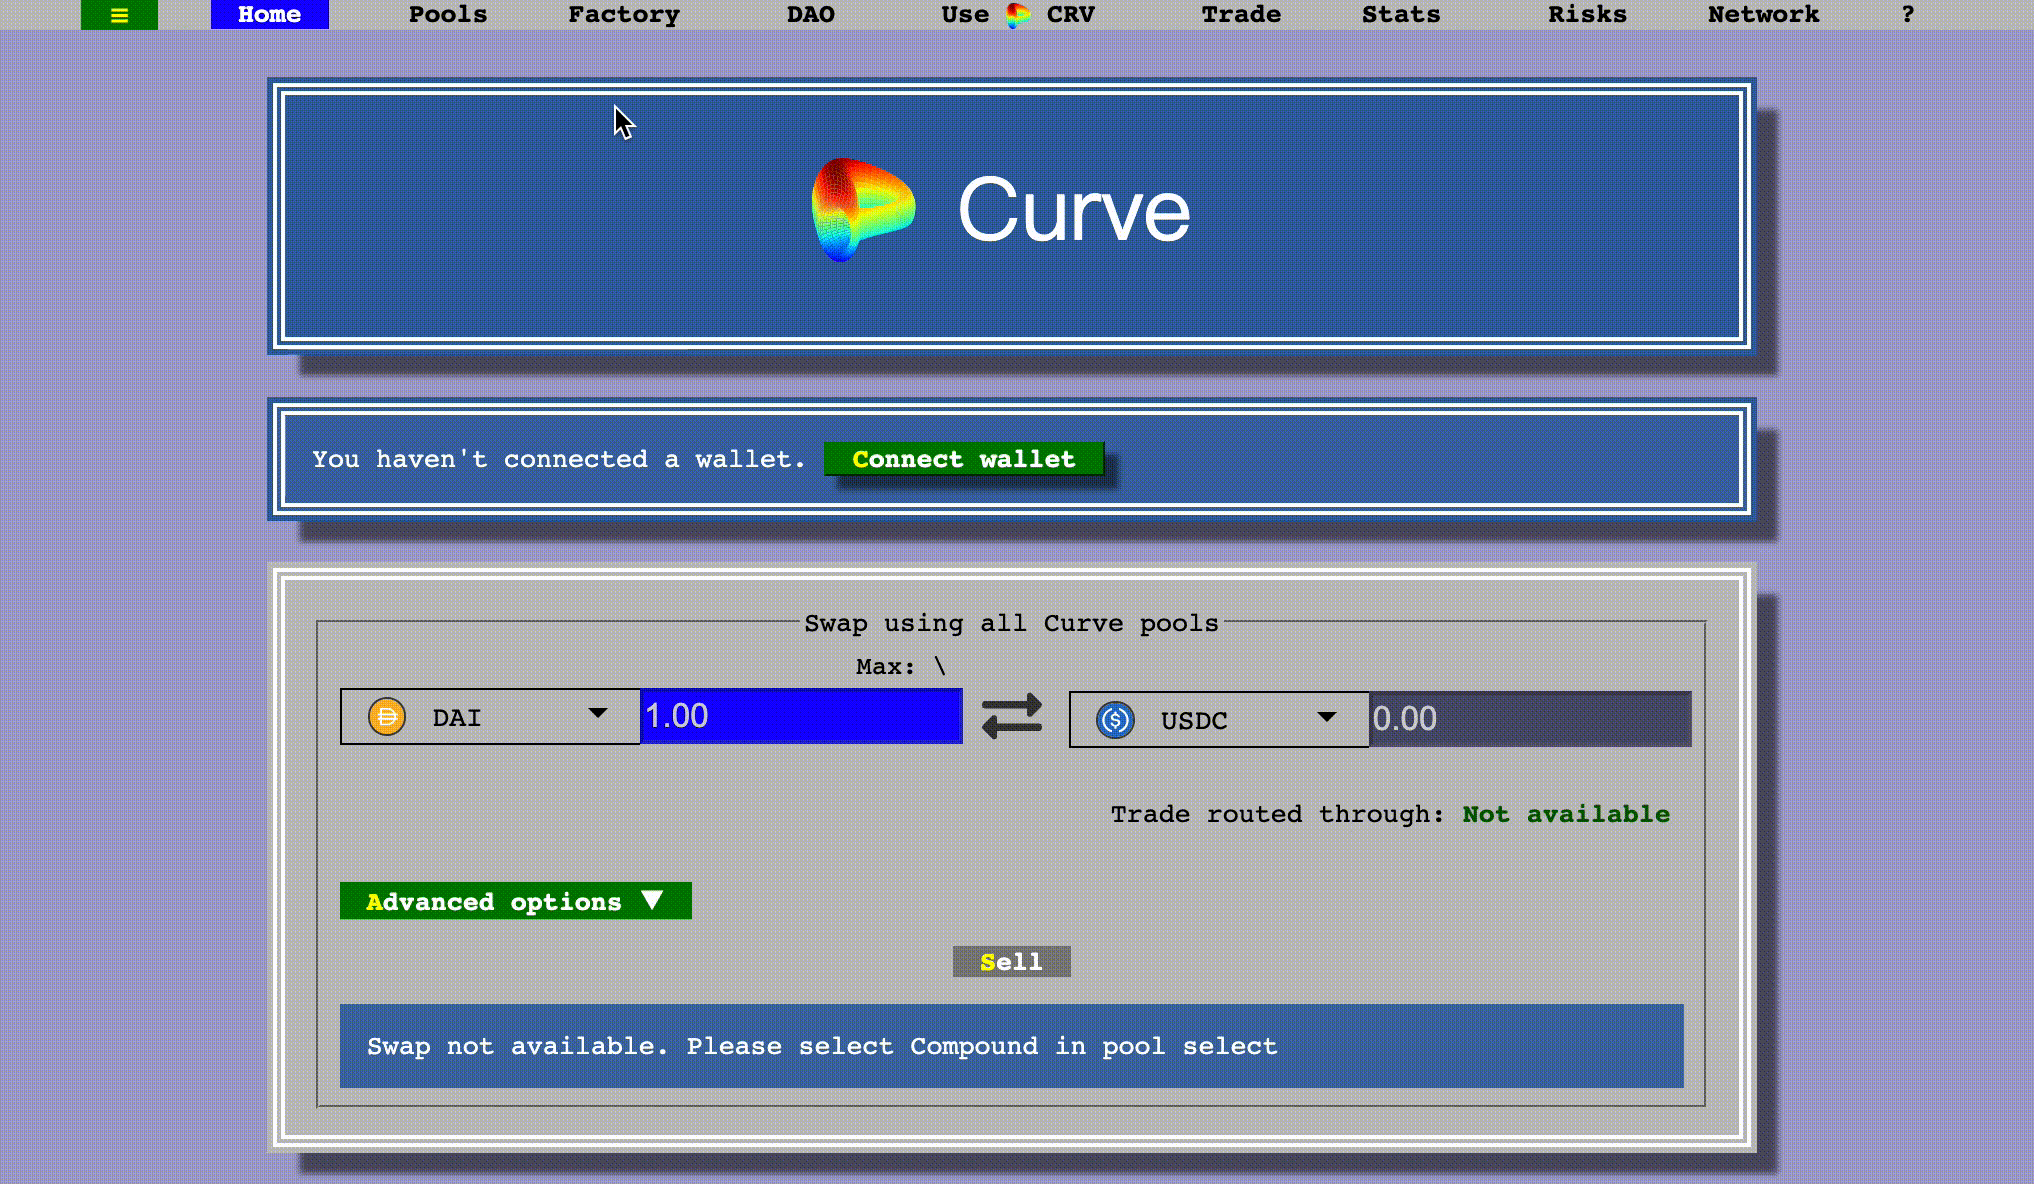
Task: Expand Advanced options
Action: click(516, 901)
